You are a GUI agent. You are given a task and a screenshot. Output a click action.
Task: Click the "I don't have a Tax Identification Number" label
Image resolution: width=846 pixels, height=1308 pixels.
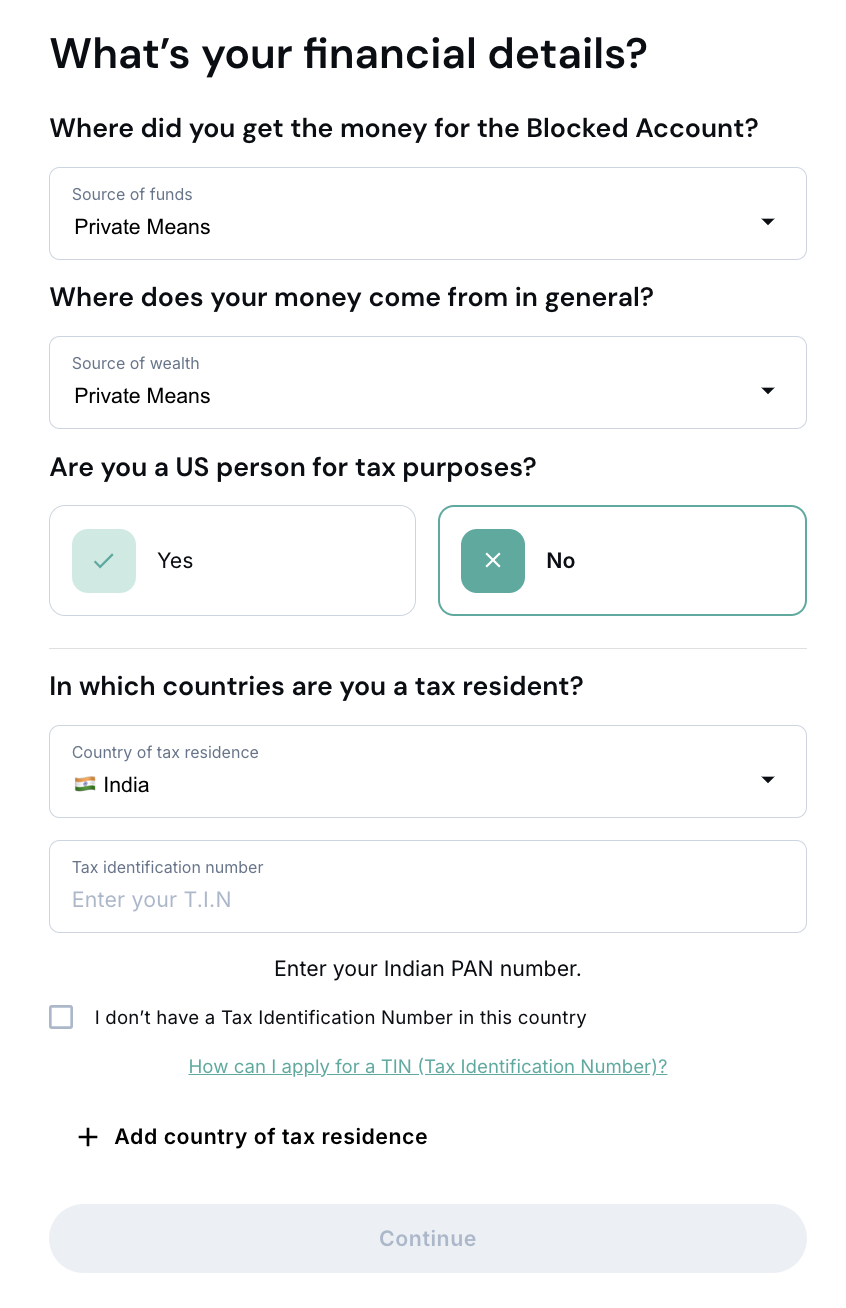click(340, 1018)
